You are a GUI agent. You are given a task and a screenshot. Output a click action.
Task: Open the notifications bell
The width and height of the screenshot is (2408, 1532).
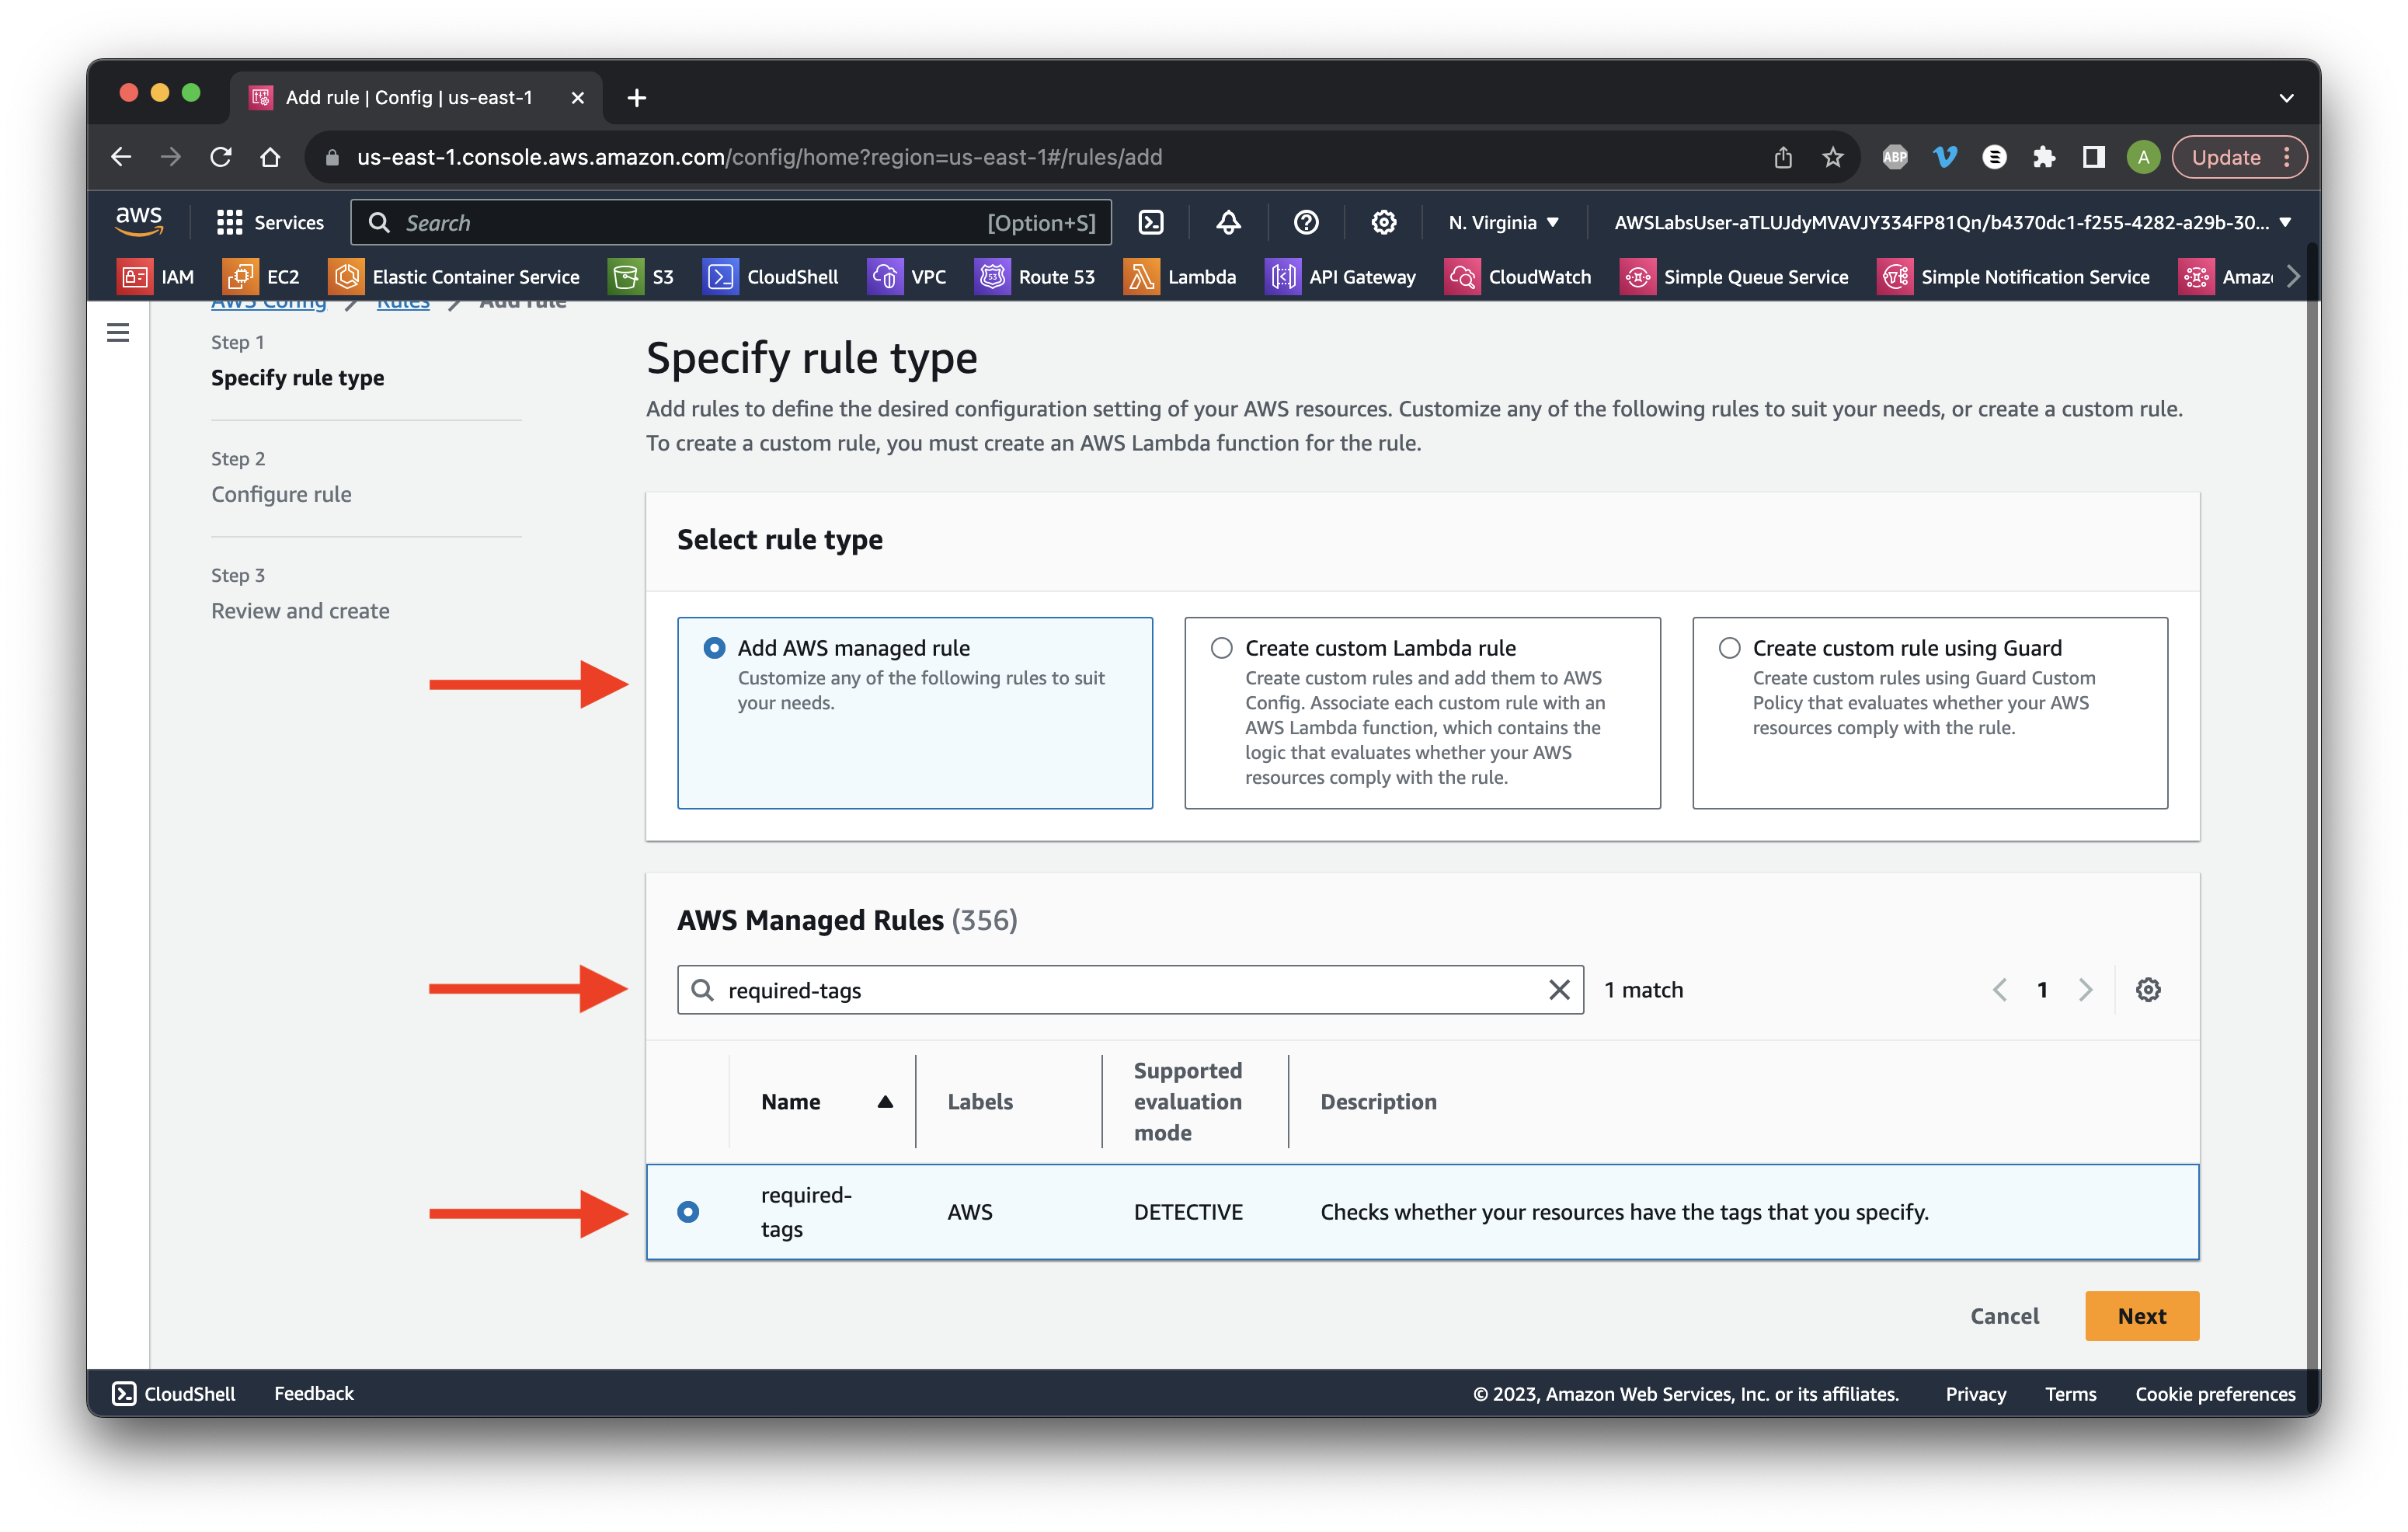[x=1228, y=222]
